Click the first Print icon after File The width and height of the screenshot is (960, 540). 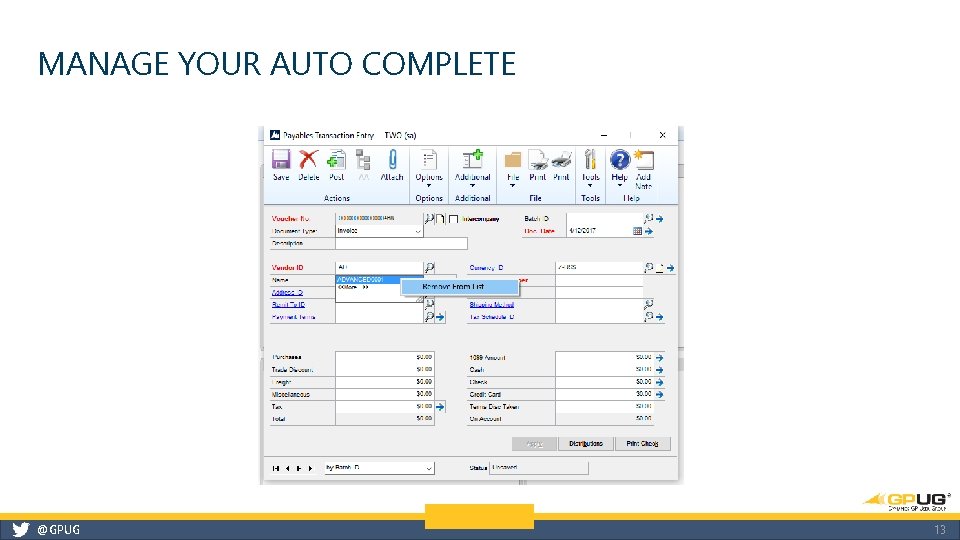[x=538, y=160]
